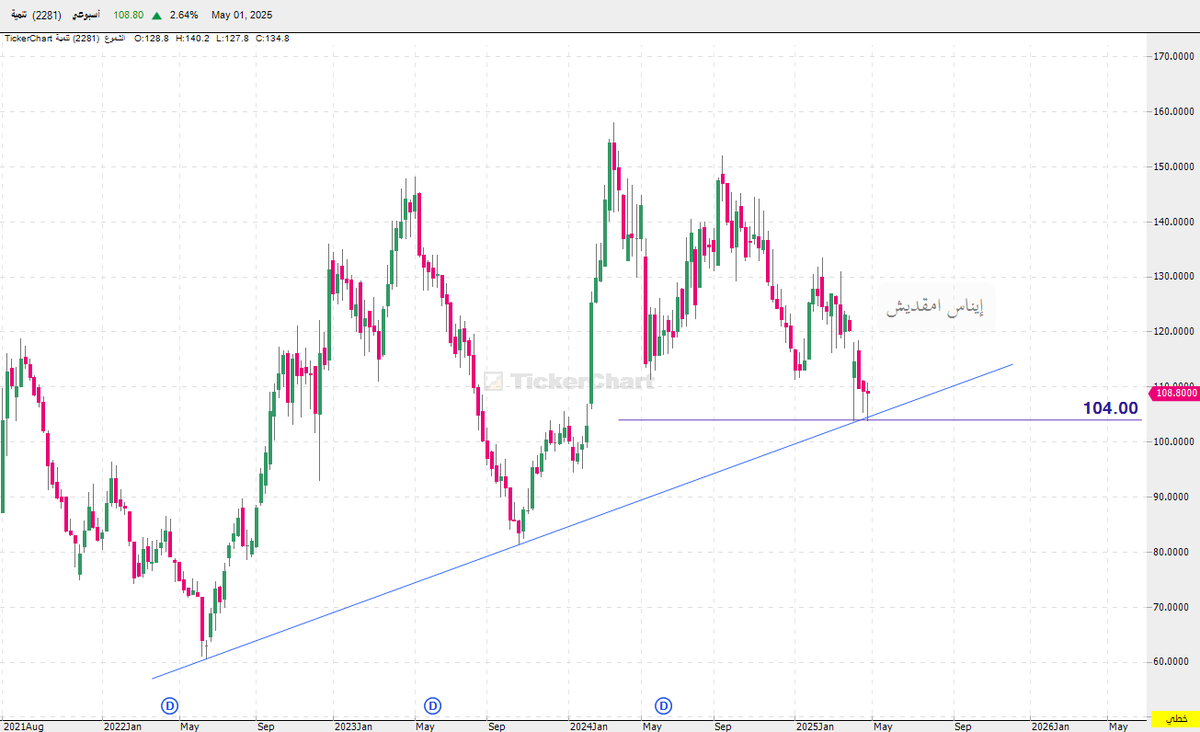This screenshot has width=1200, height=732.
Task: Click the green up-triangle price change indicator
Action: click(x=157, y=15)
